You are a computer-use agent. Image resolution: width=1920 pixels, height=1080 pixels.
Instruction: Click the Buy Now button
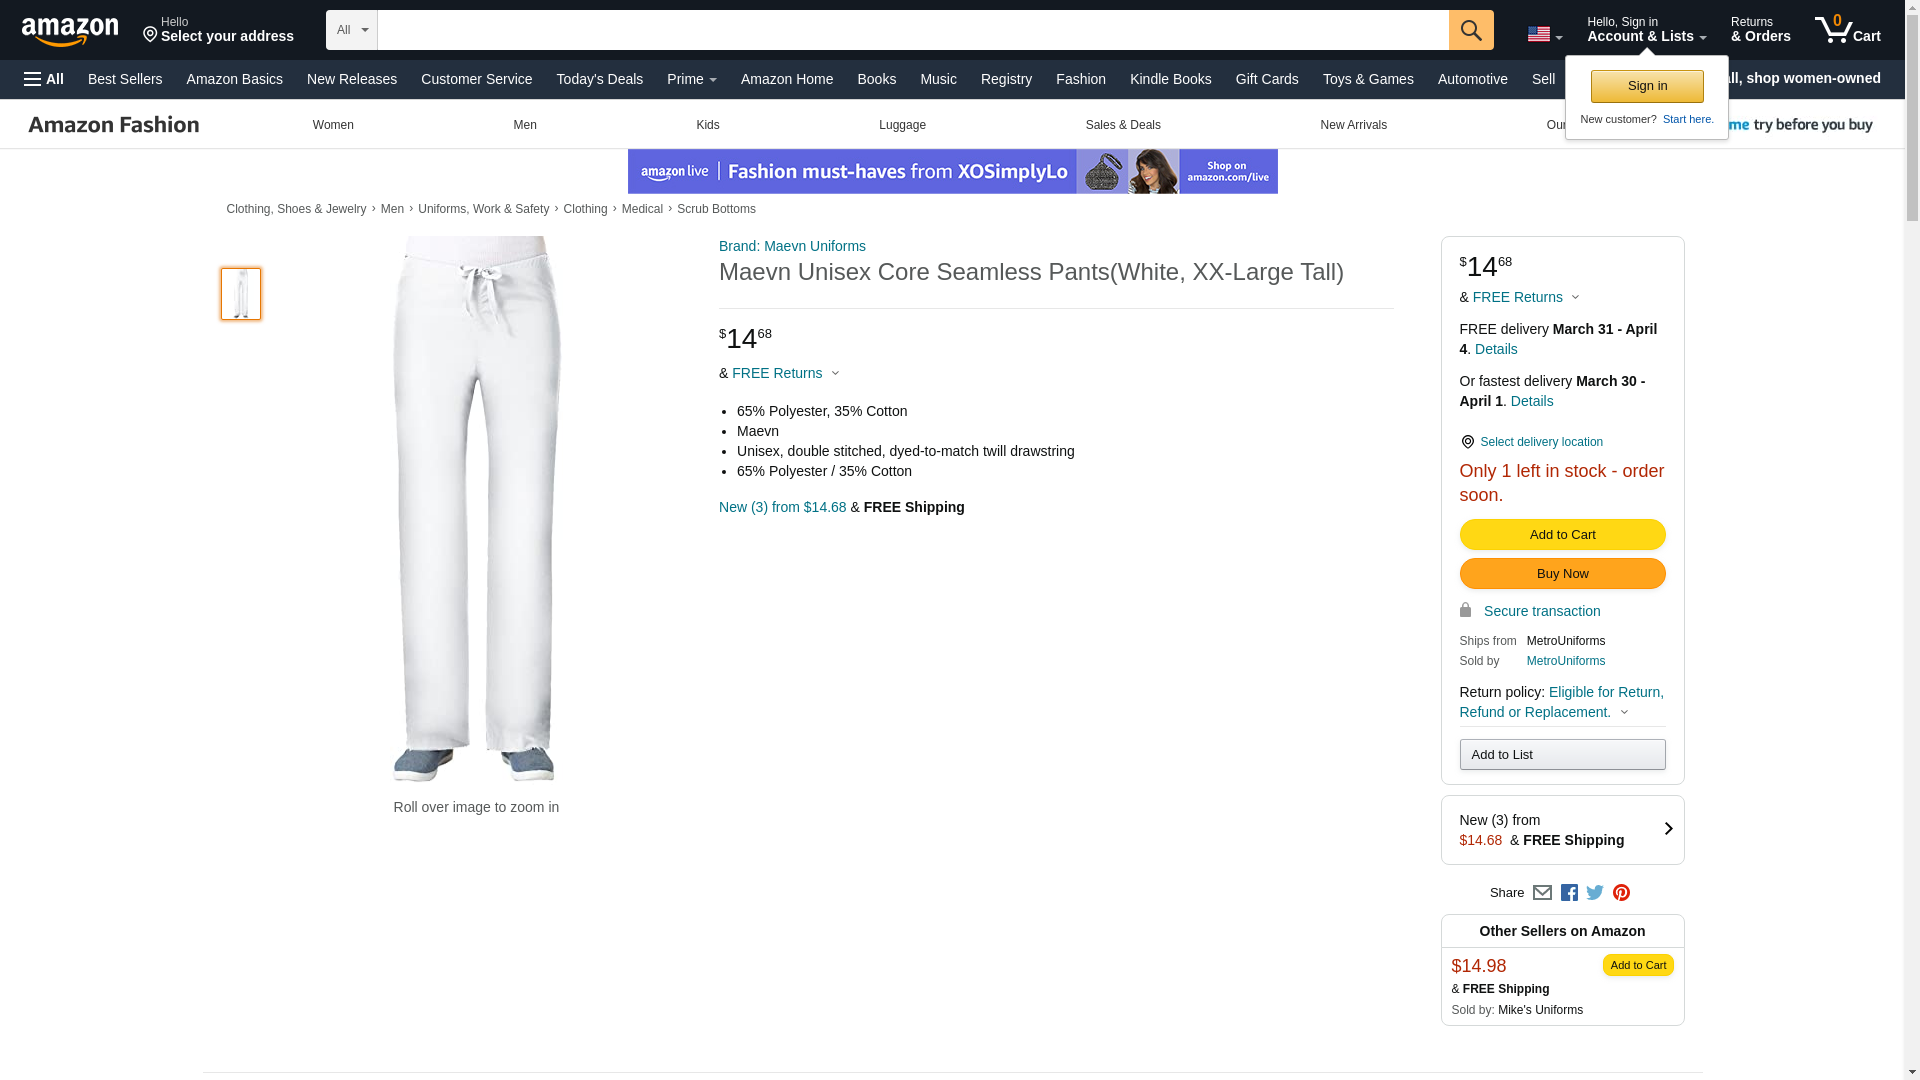click(1562, 573)
